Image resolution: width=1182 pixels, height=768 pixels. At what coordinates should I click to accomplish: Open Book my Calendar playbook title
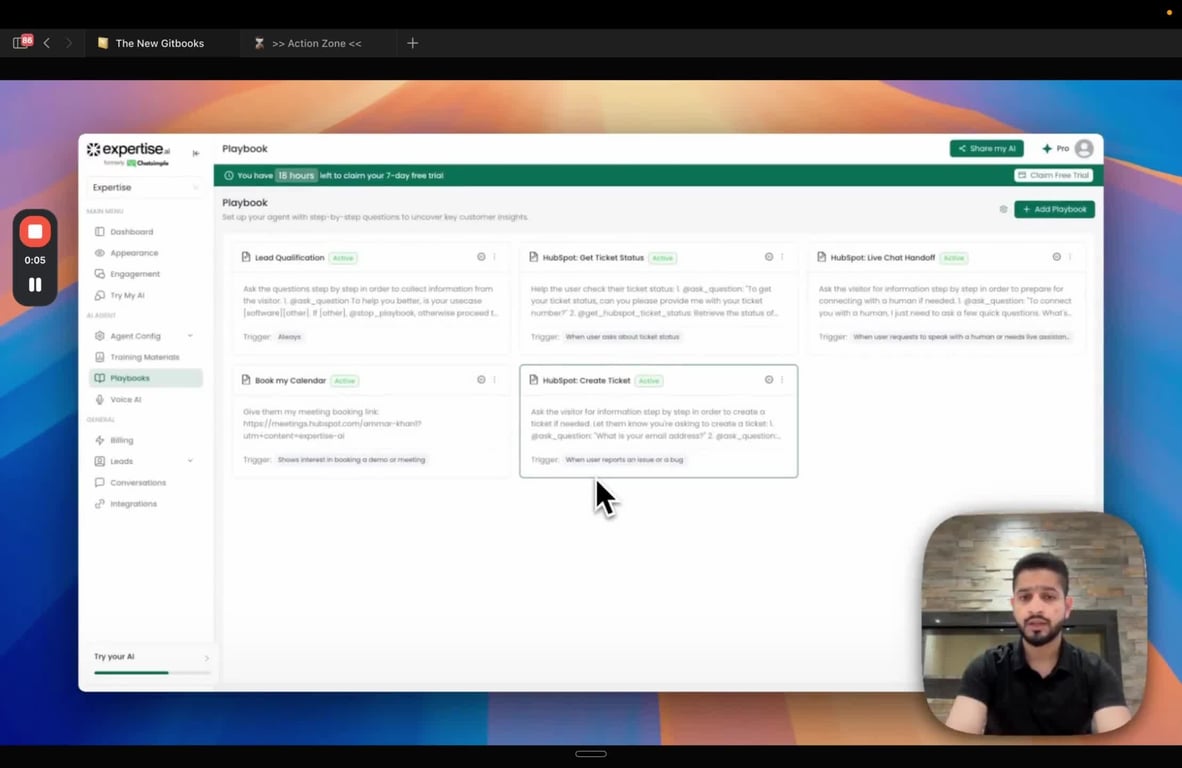290,381
